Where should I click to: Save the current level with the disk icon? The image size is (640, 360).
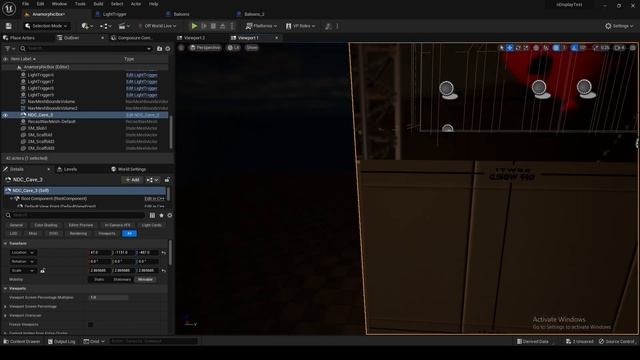coord(9,26)
